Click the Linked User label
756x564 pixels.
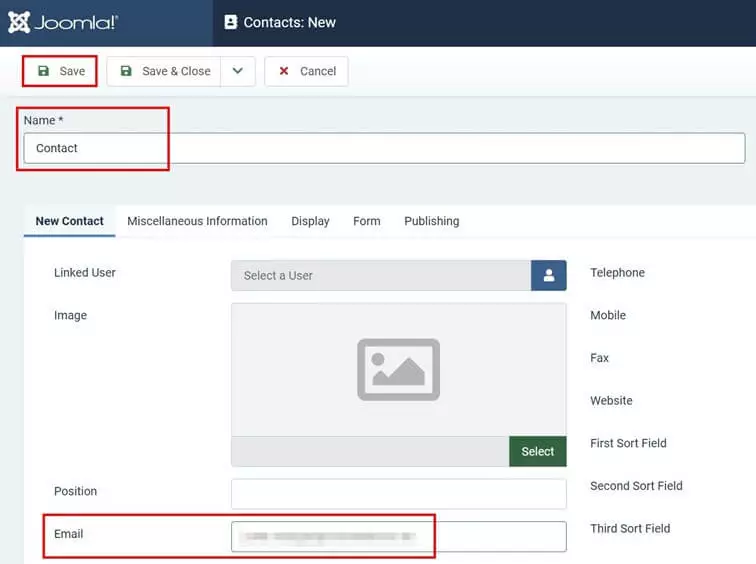click(x=85, y=273)
